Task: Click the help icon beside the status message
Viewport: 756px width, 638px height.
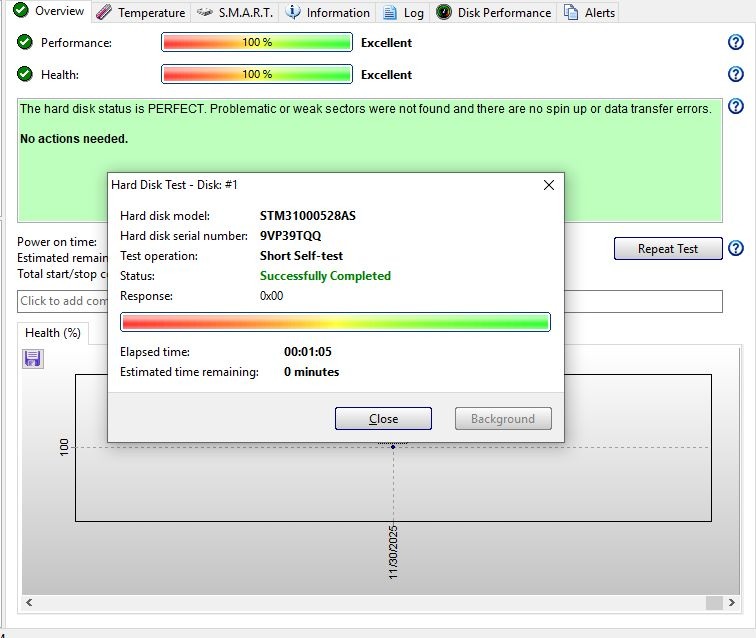Action: 736,107
